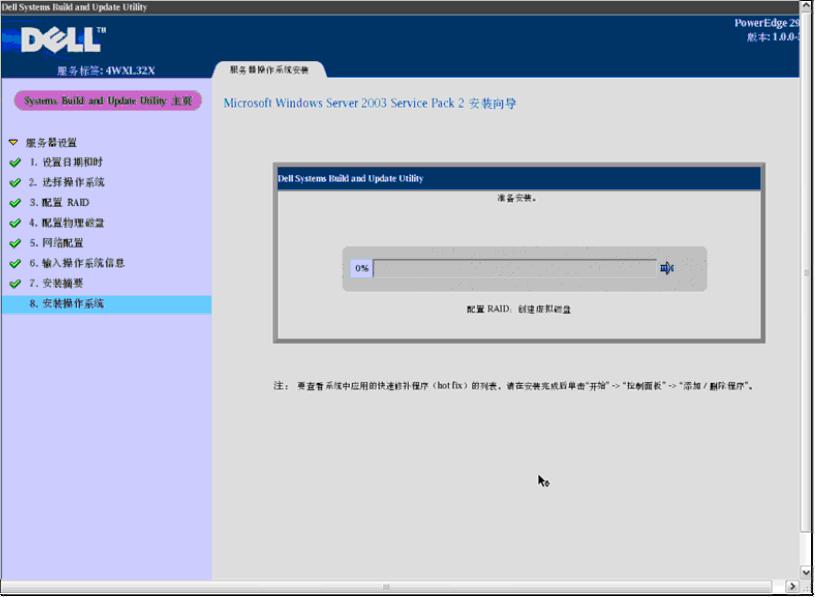Image resolution: width=815 pixels, height=597 pixels.
Task: Click the checkmark icon for 配置 RAID
Action: coord(14,203)
